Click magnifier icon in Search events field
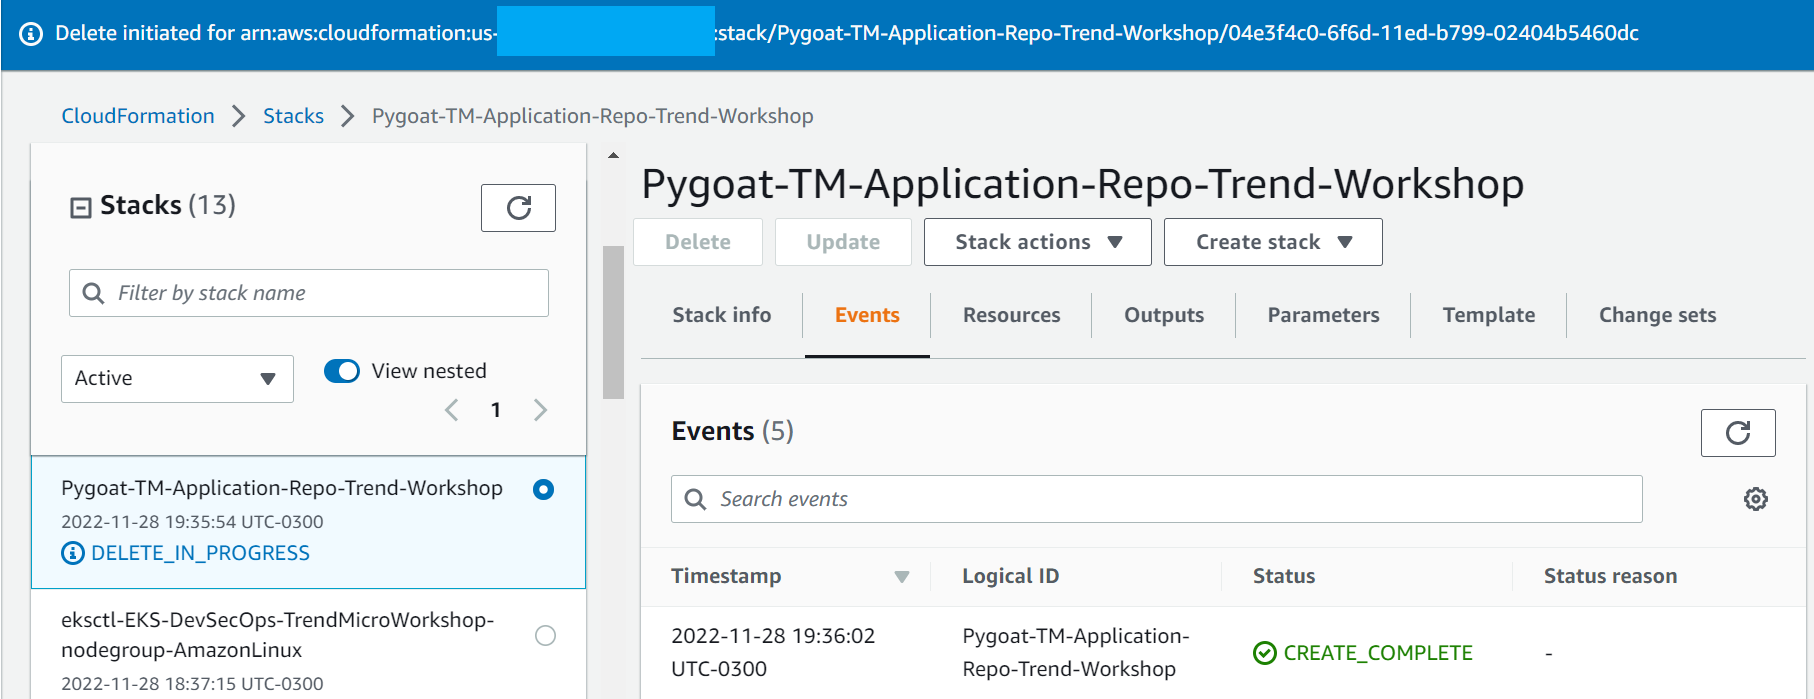The height and width of the screenshot is (699, 1814). [695, 499]
